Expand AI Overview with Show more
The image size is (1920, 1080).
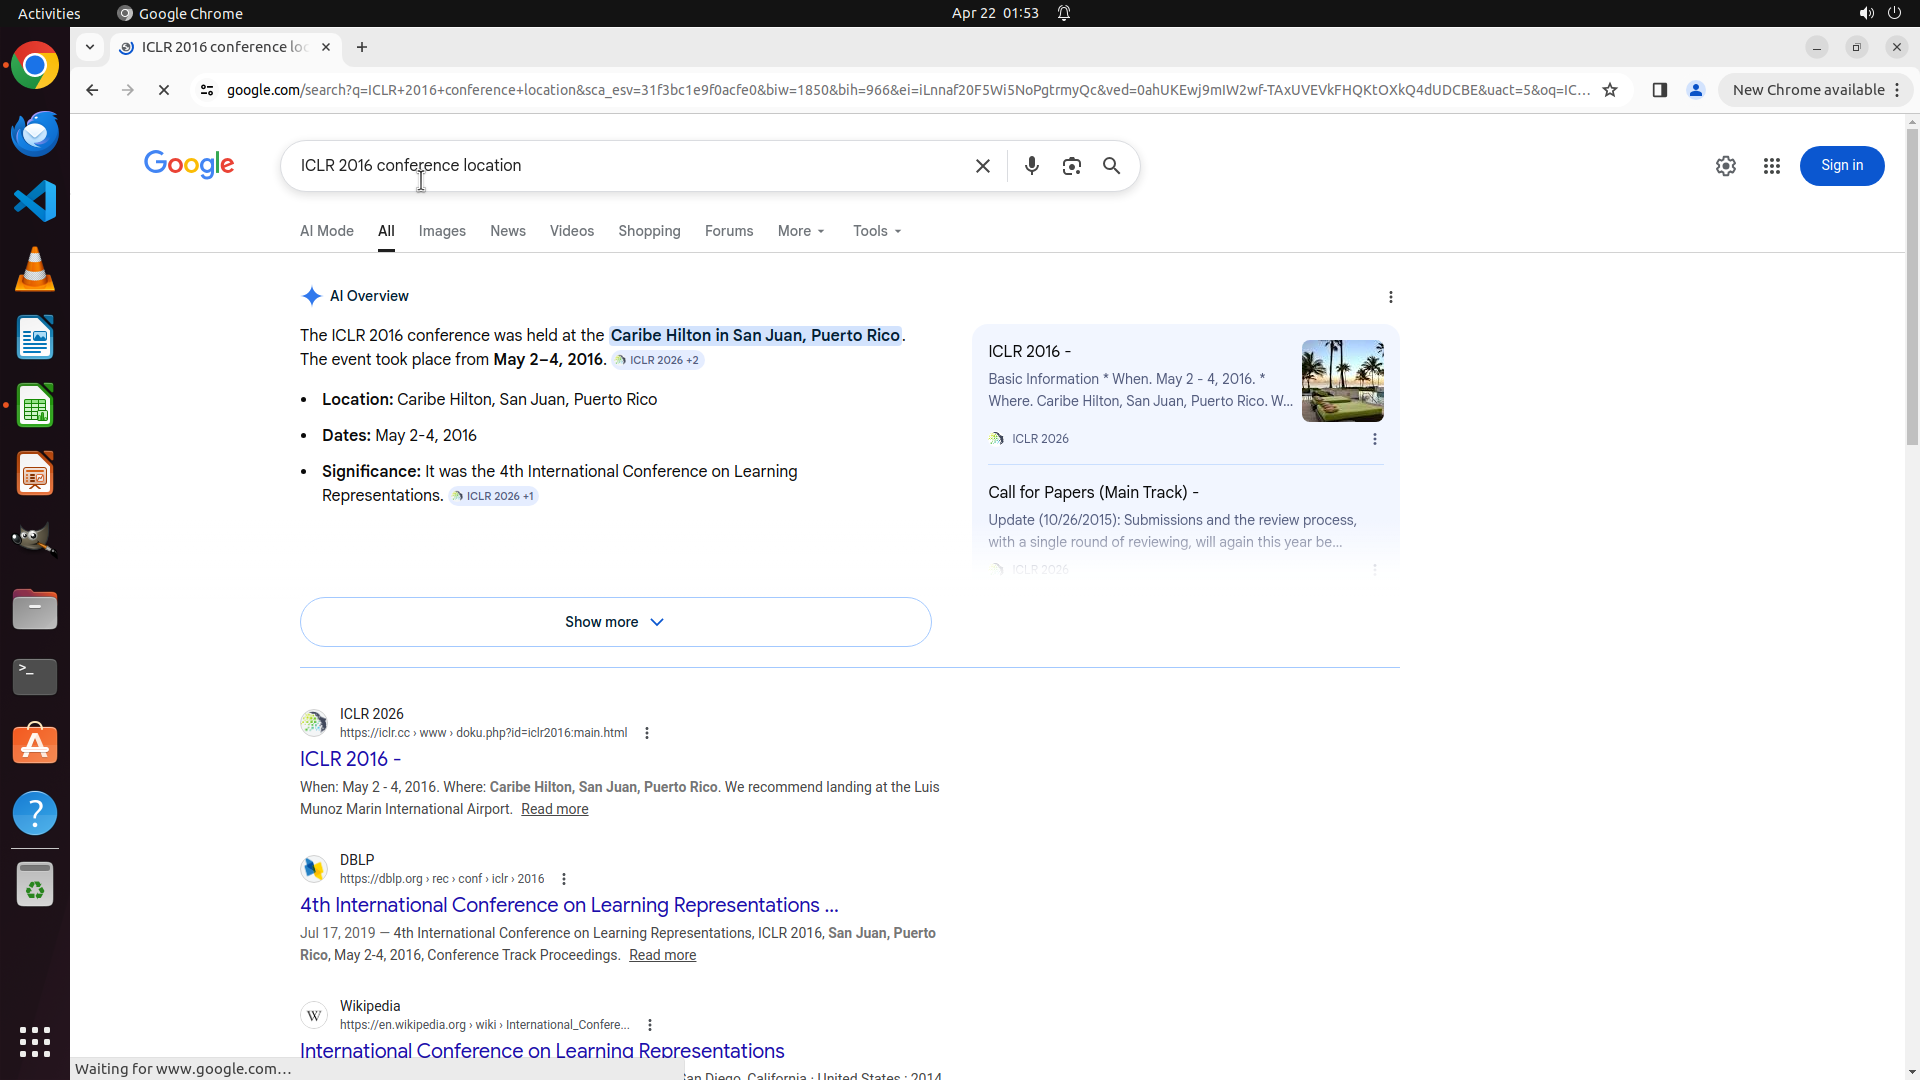(615, 622)
